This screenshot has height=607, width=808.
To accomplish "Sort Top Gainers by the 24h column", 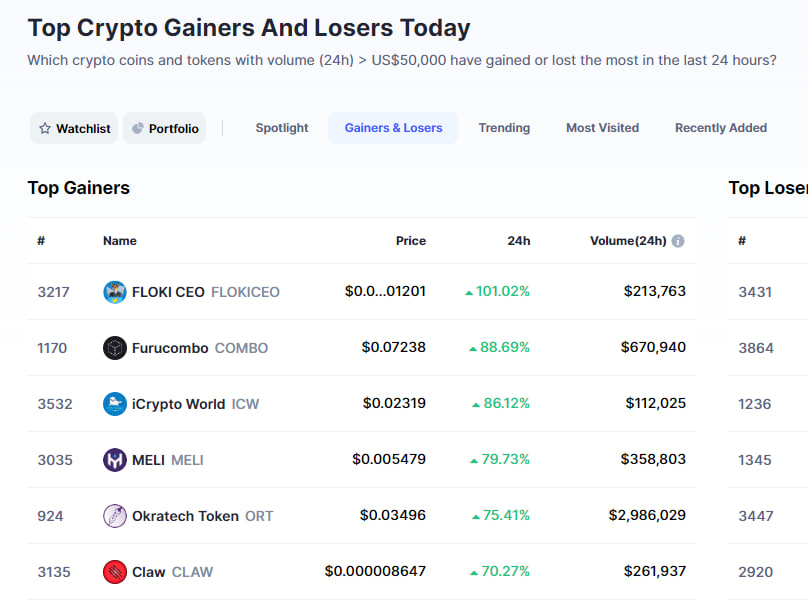I will pyautogui.click(x=518, y=241).
